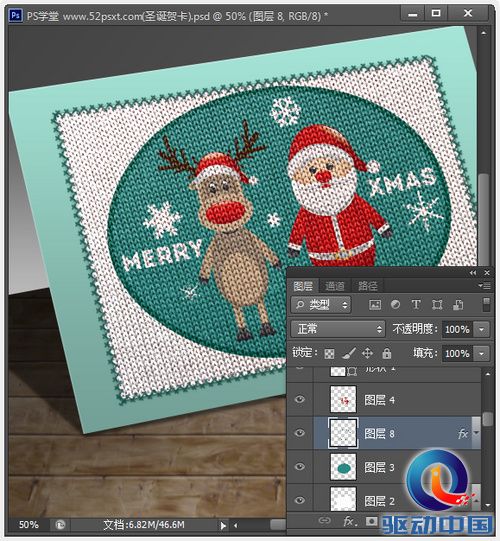
Task: Click the type layer filter icon
Action: (x=416, y=305)
